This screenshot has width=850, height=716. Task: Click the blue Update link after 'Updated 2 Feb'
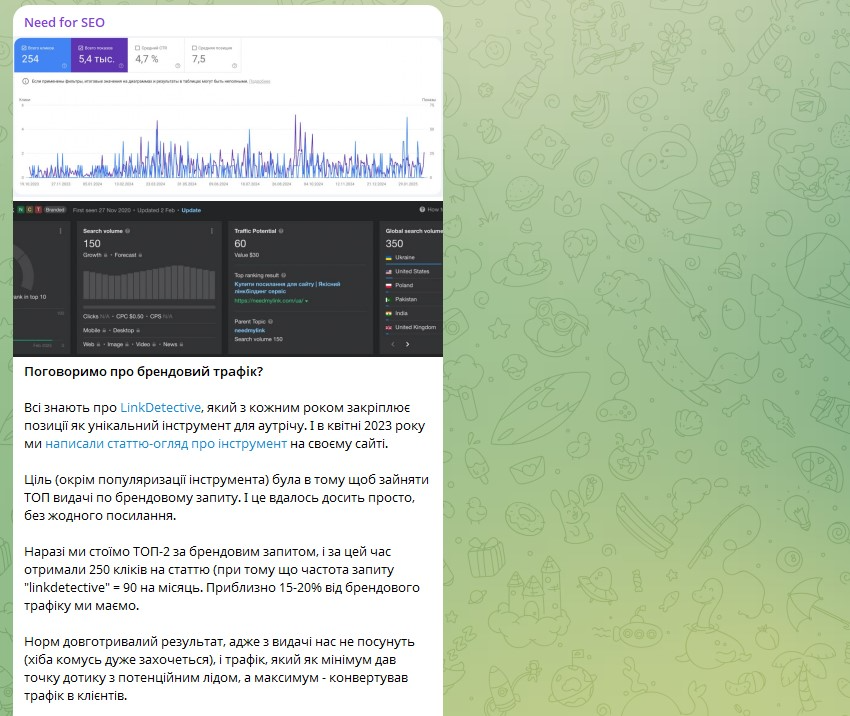click(191, 210)
